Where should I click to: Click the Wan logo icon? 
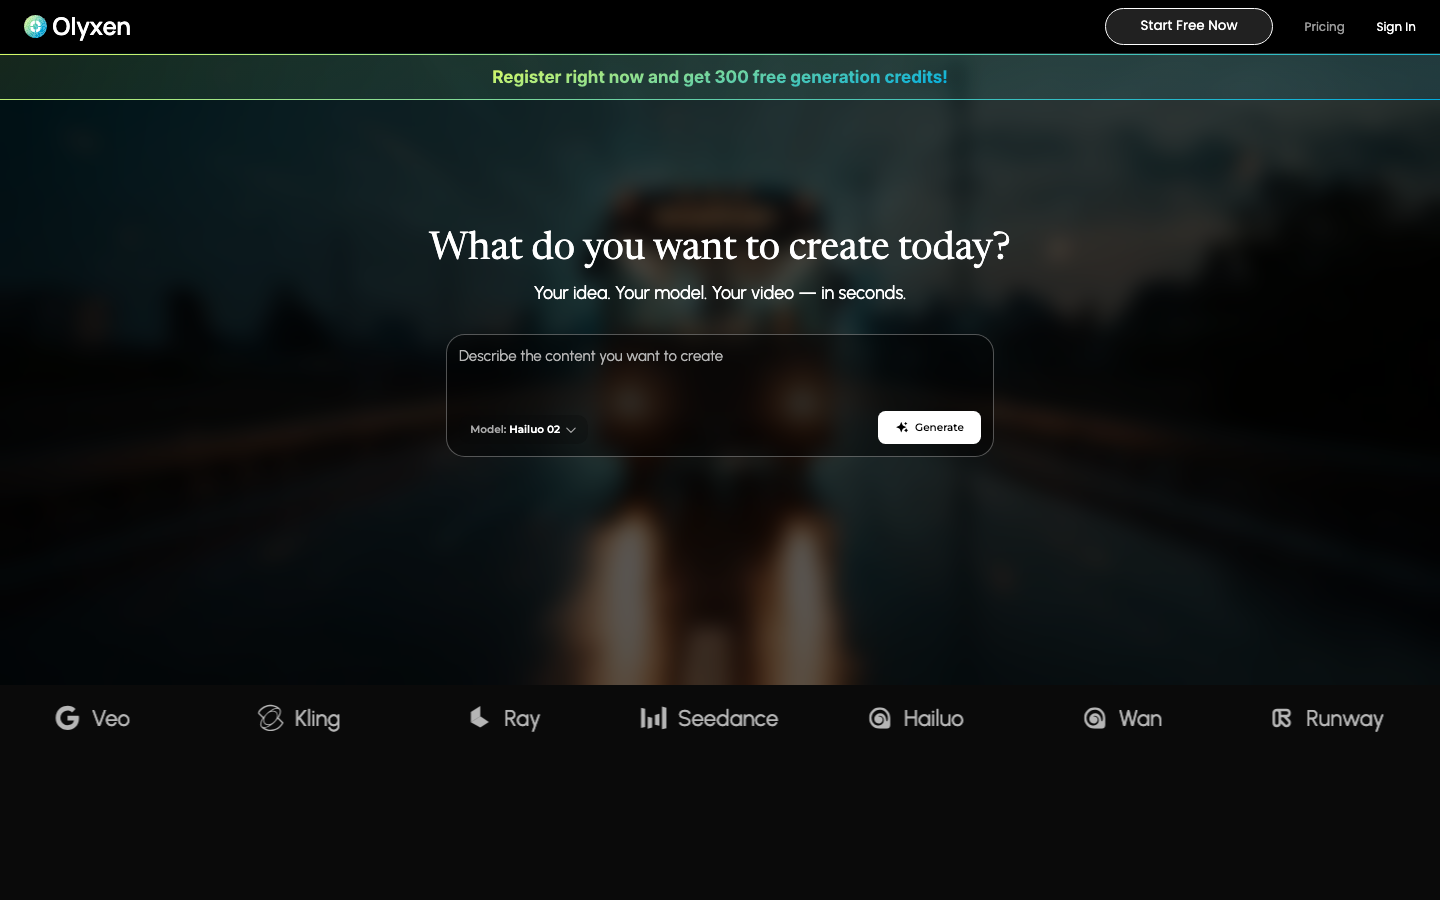pyautogui.click(x=1095, y=718)
